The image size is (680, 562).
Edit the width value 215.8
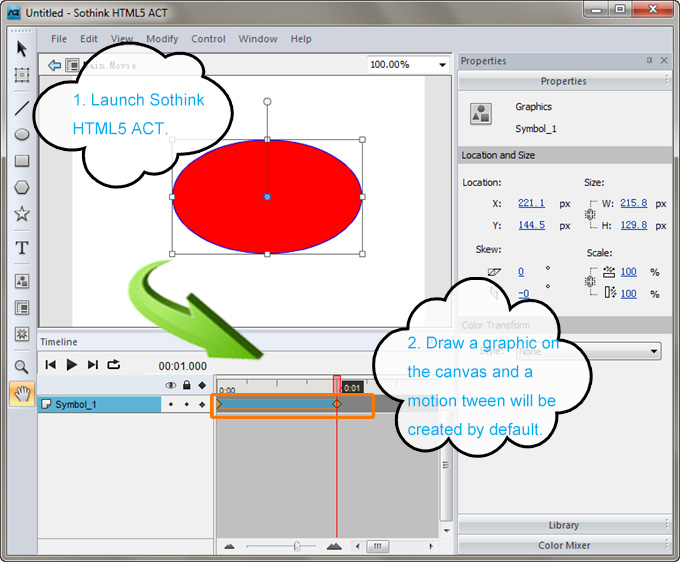point(634,203)
